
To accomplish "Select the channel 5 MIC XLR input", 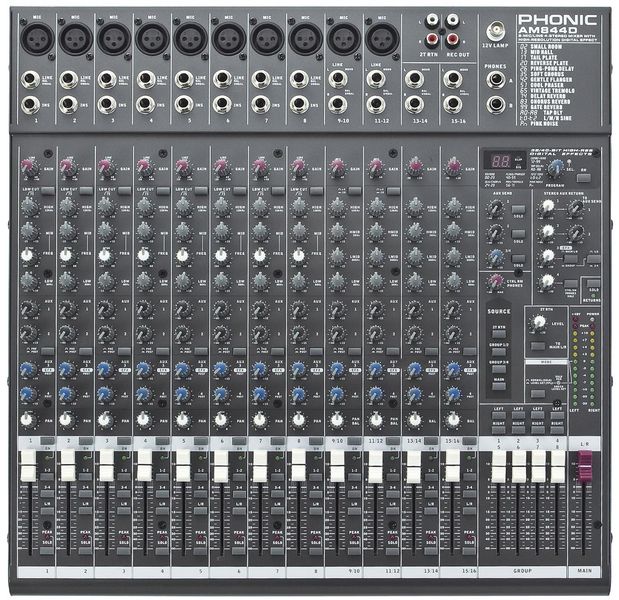I will click(x=190, y=39).
